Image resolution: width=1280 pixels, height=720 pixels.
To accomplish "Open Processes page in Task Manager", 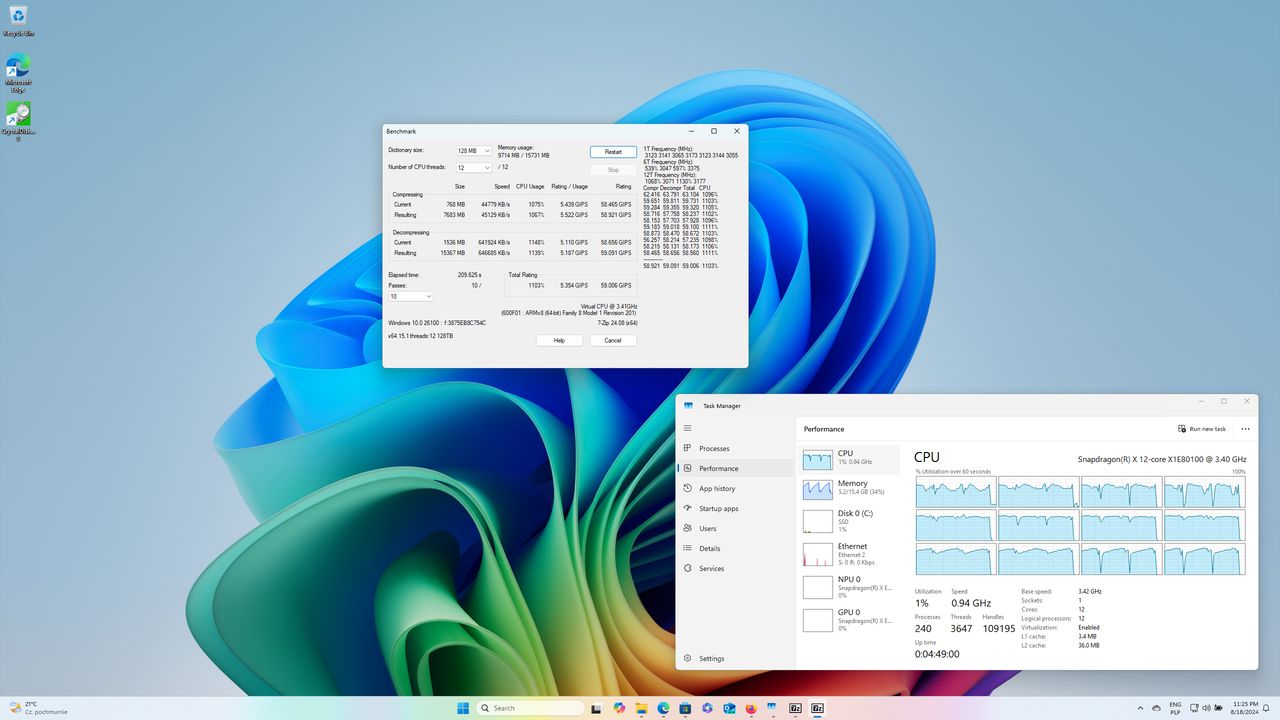I will (735, 448).
